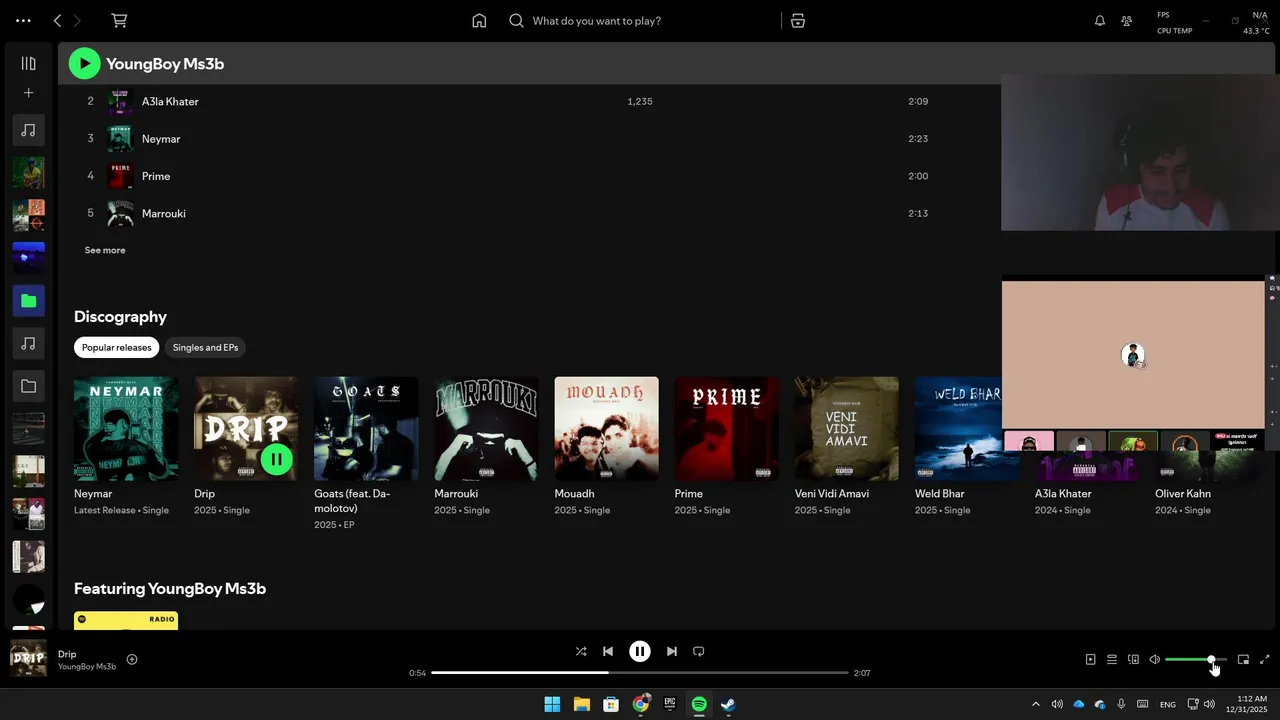Open Prime single cover
Screen dimensions: 1280x720
pos(727,428)
